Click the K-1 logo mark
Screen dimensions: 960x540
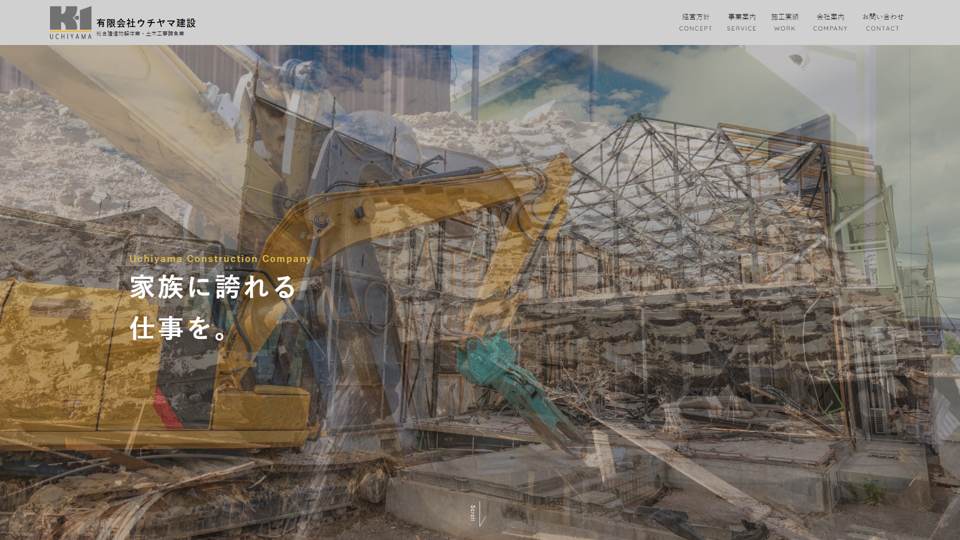(70, 17)
